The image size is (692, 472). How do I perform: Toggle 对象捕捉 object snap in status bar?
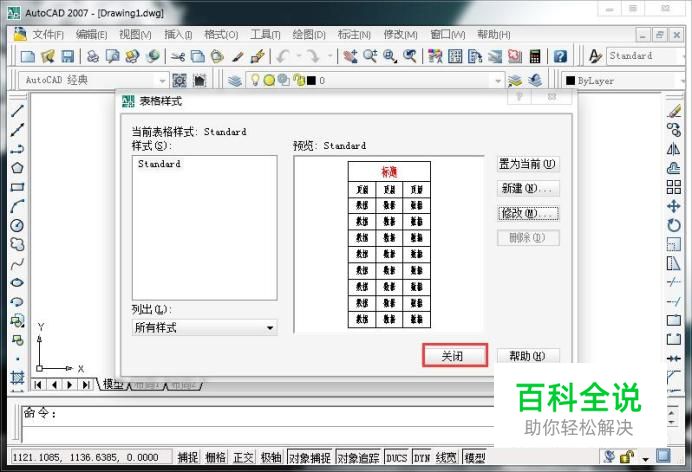click(309, 457)
